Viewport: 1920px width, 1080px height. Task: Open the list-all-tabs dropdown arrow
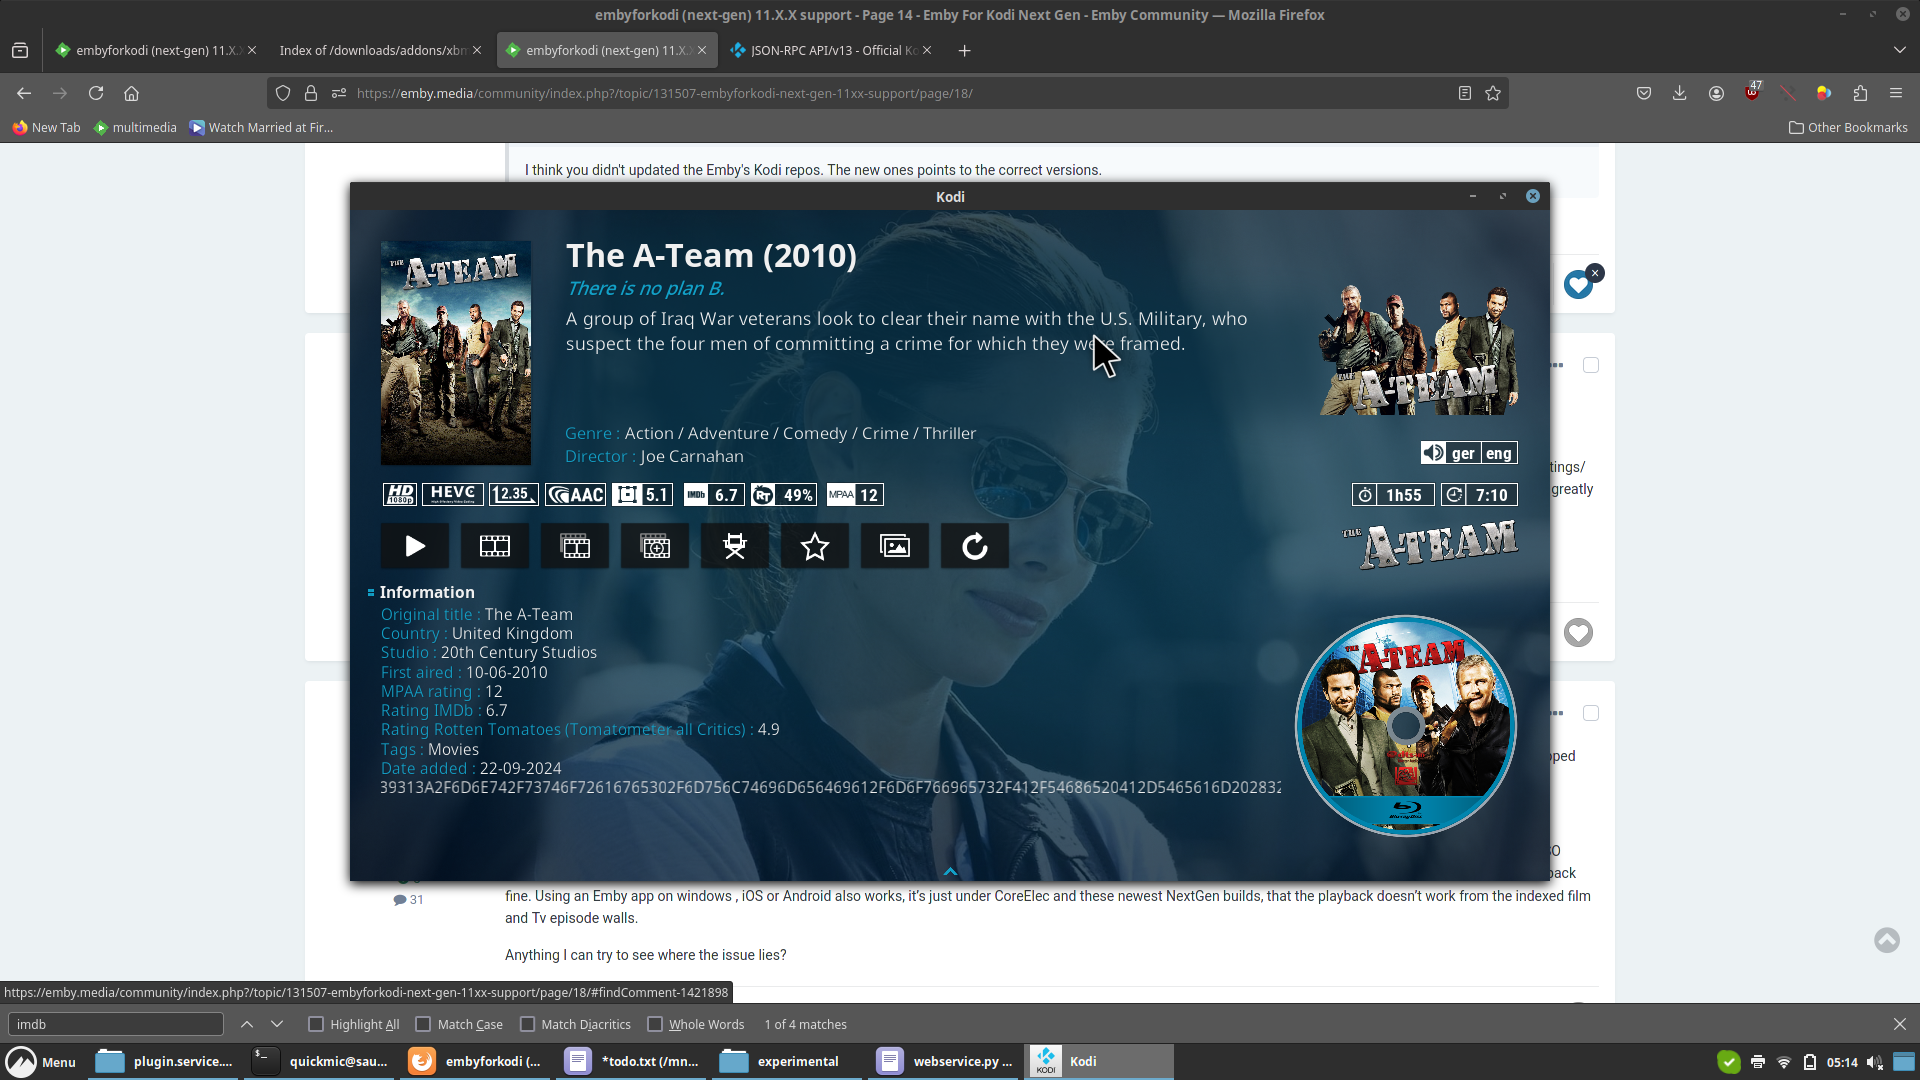pyautogui.click(x=1899, y=50)
